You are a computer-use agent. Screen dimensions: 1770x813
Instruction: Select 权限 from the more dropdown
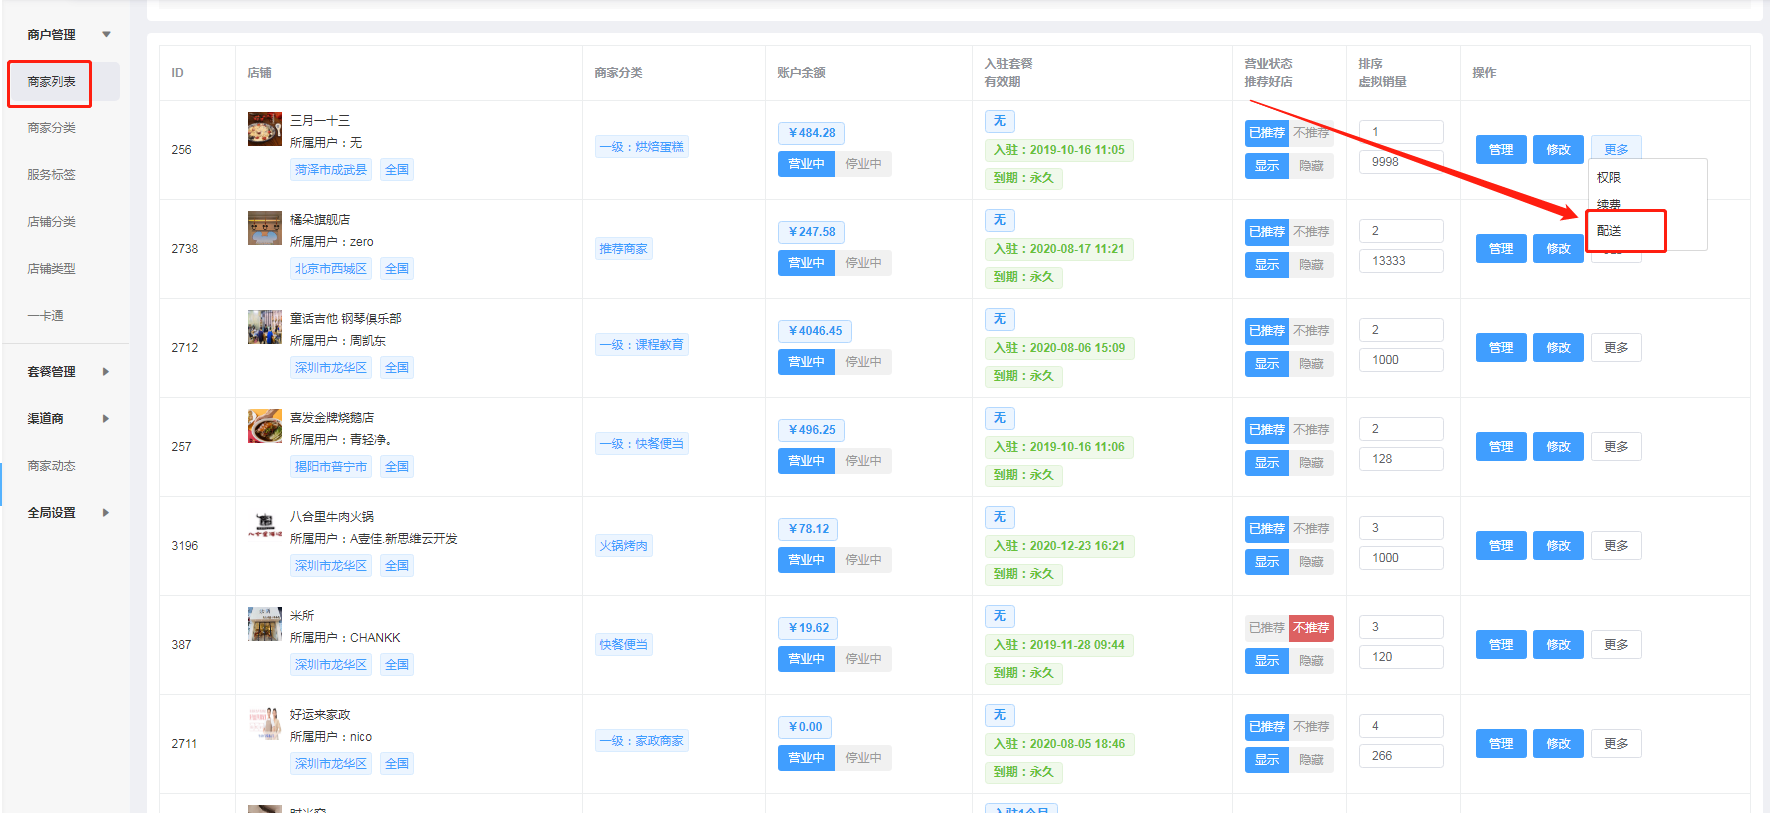point(1609,178)
